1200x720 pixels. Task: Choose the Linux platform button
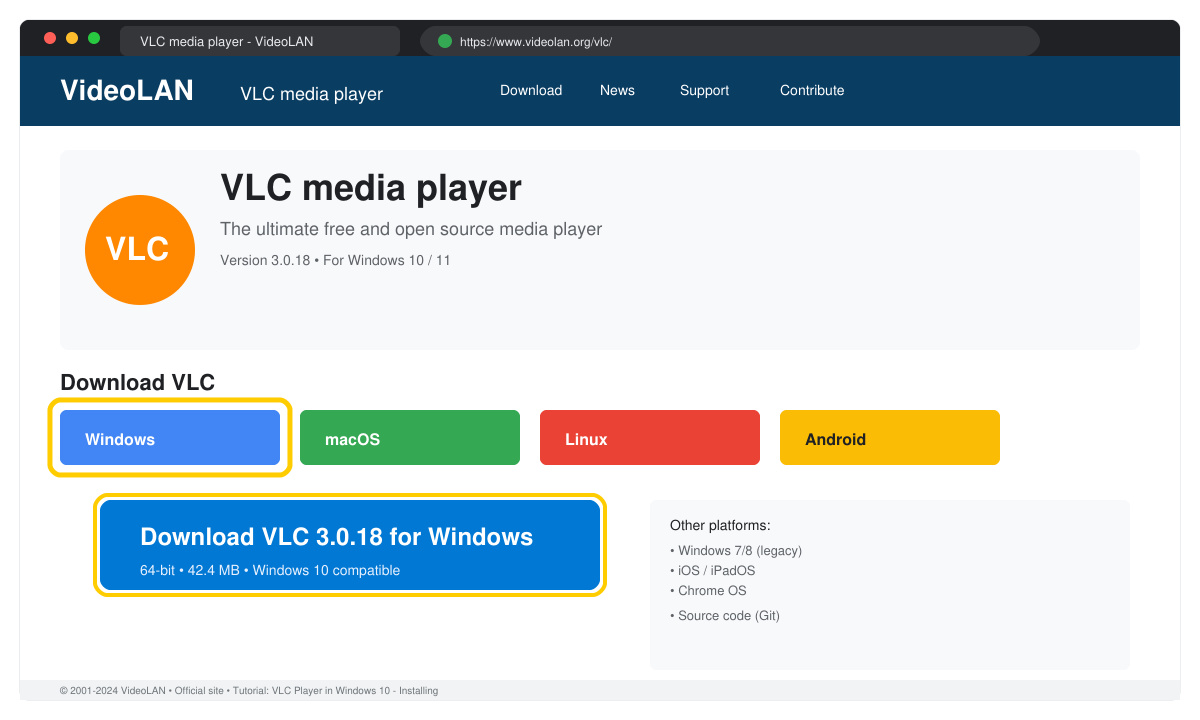click(650, 438)
